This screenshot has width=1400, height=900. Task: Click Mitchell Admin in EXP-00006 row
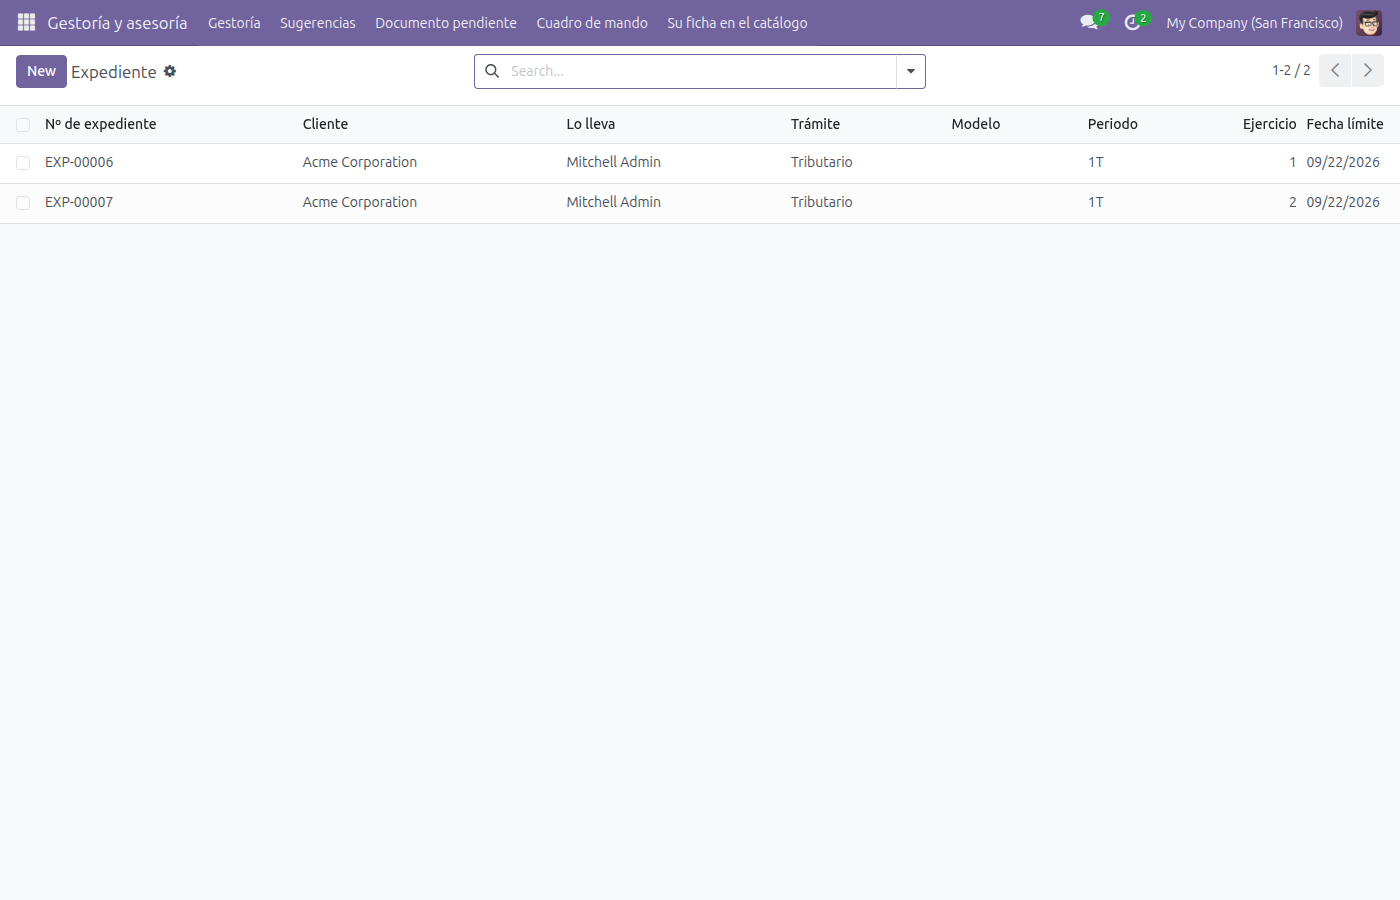pos(614,162)
